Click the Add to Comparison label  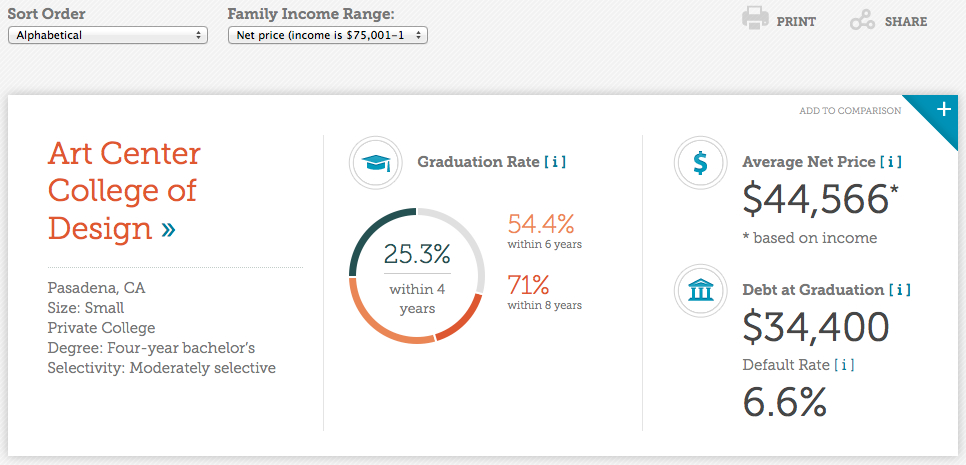(850, 111)
